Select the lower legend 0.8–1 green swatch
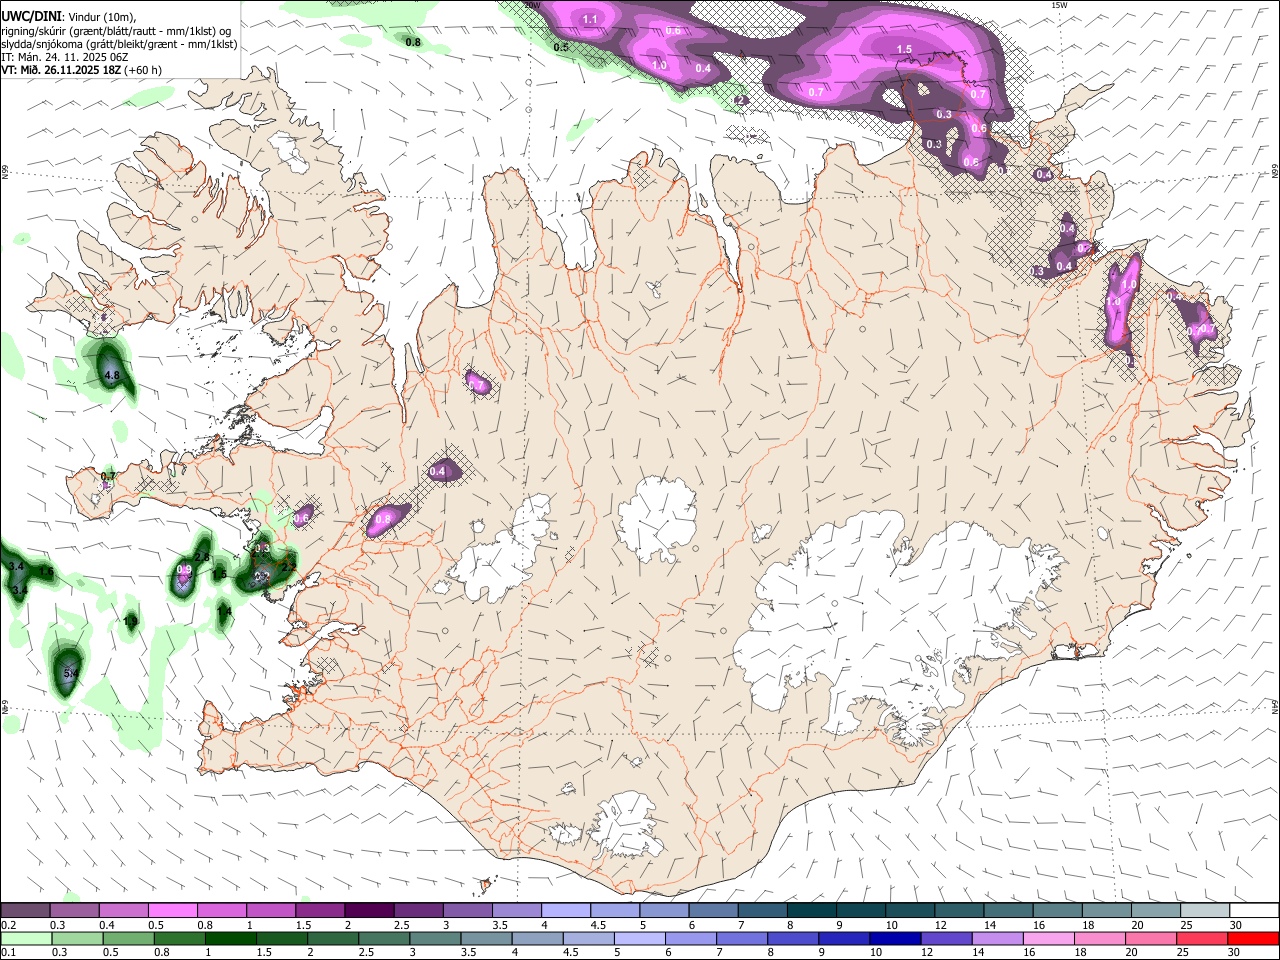The width and height of the screenshot is (1280, 960). click(179, 938)
